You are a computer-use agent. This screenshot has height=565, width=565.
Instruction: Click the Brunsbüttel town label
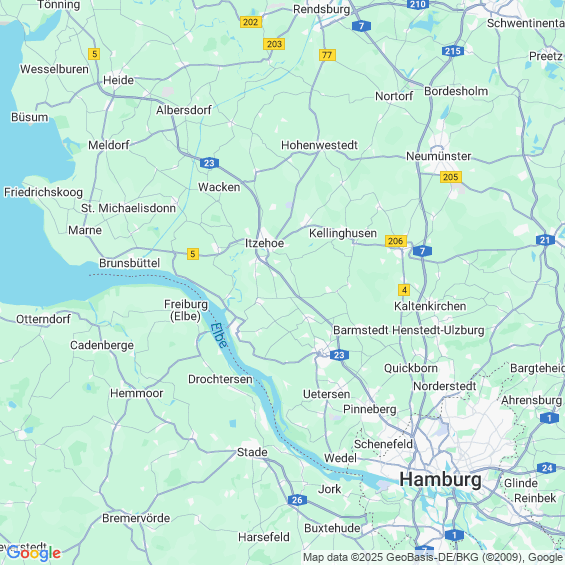pyautogui.click(x=129, y=263)
